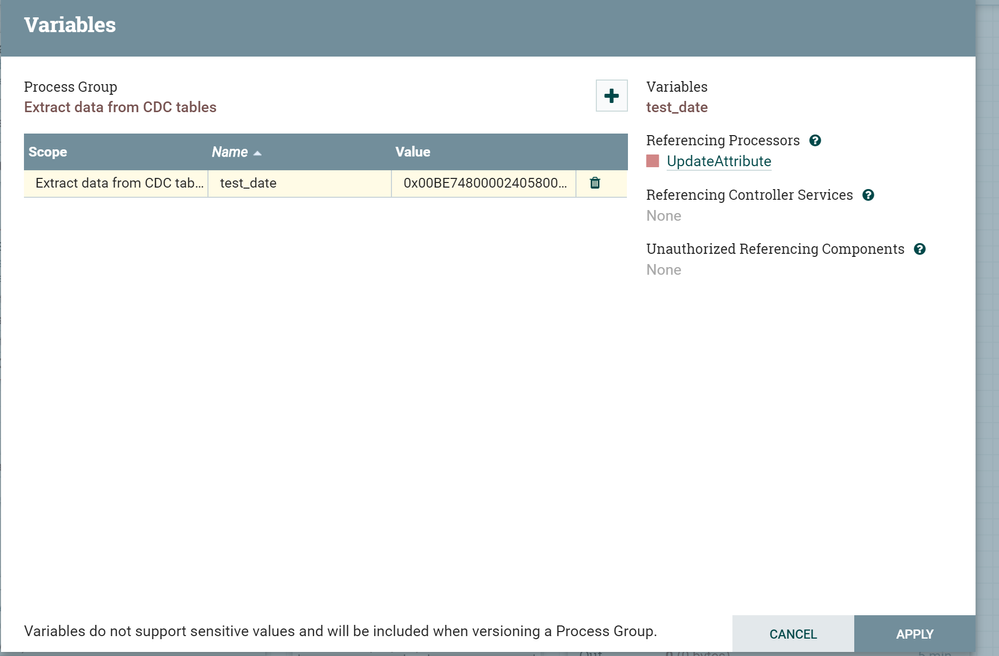Viewport: 999px width, 656px height.
Task: Delete the test_date variable with trash icon
Action: coord(595,183)
